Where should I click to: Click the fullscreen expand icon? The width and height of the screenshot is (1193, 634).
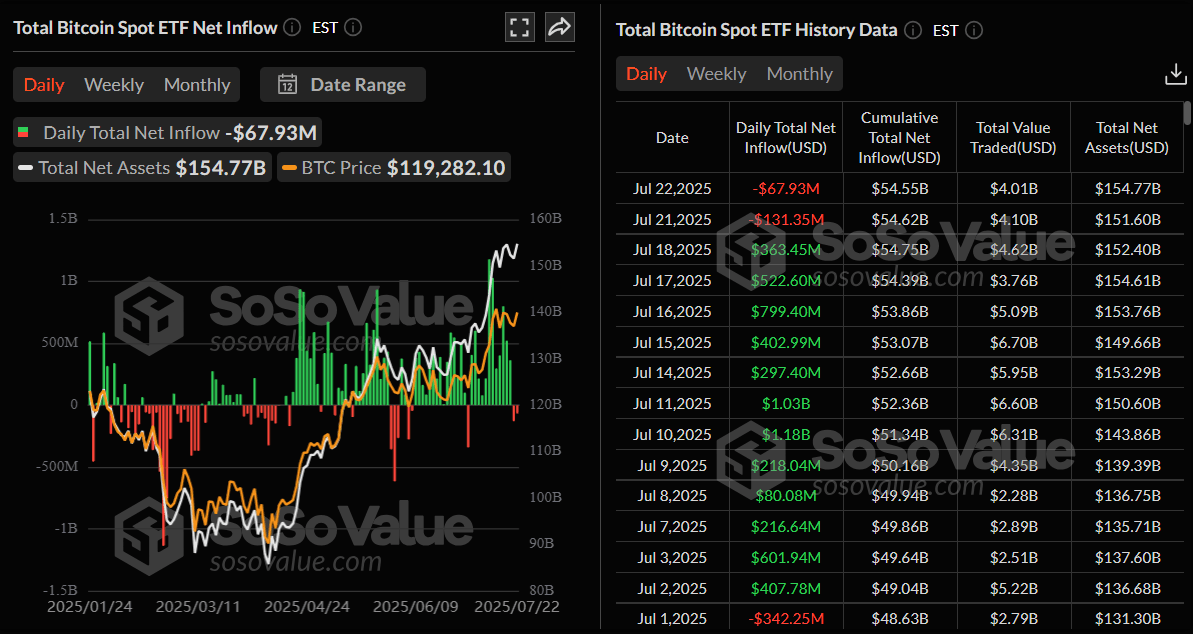pos(519,27)
